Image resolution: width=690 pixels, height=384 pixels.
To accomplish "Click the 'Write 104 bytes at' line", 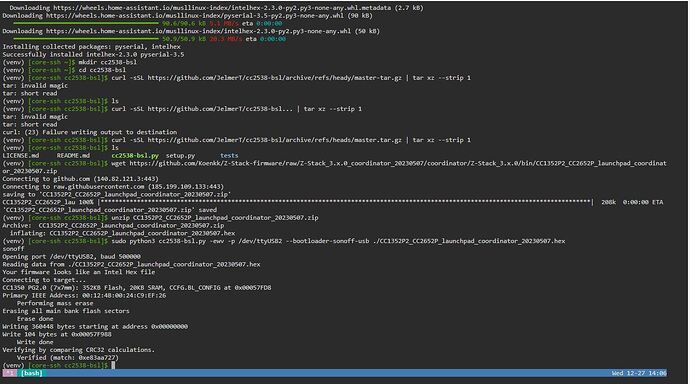I will pos(57,334).
